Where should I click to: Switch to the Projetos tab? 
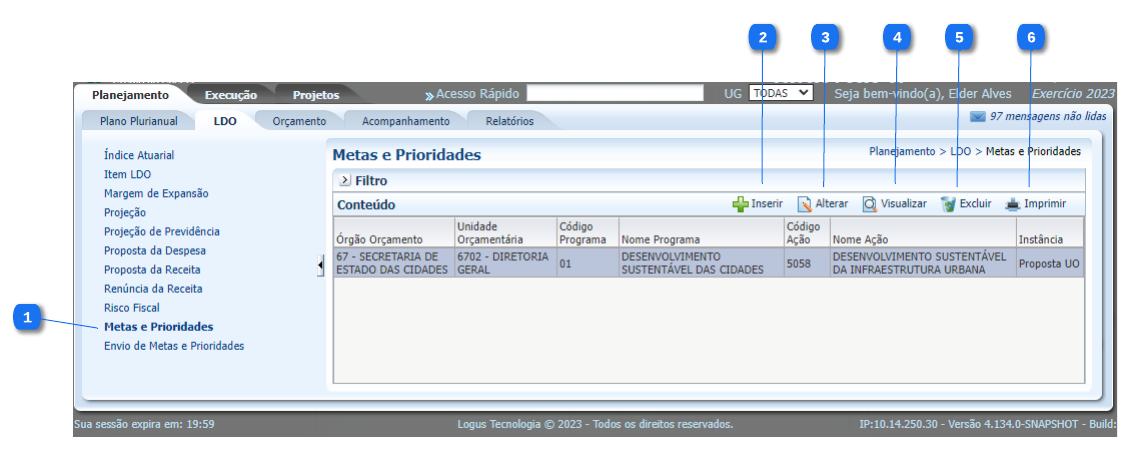315,95
